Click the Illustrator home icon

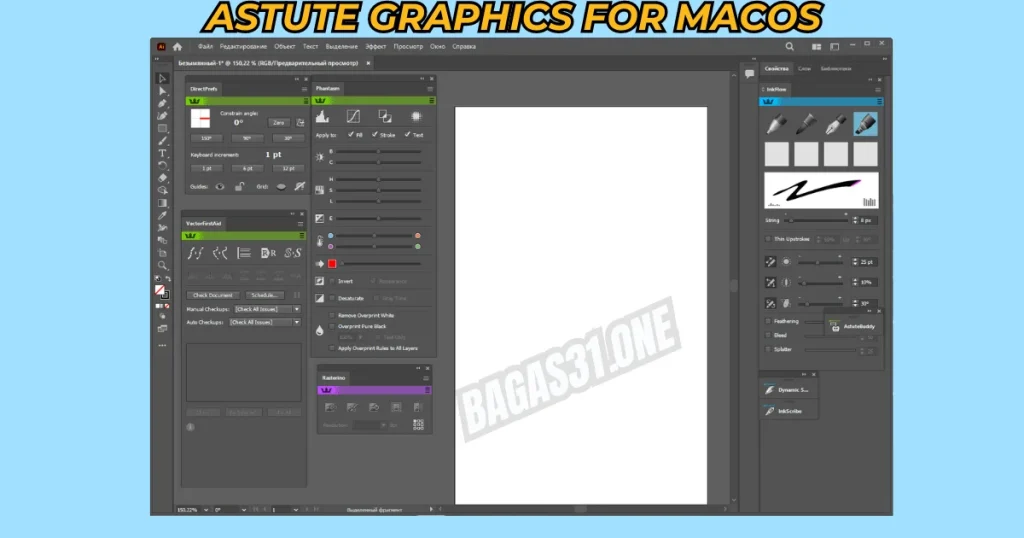pos(177,46)
